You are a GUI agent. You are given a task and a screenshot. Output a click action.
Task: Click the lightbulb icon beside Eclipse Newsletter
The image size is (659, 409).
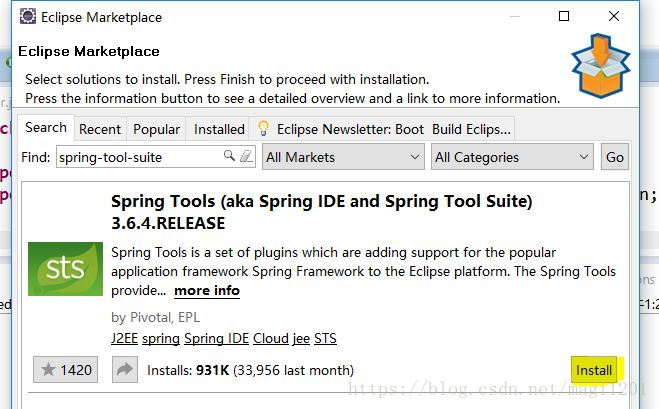tap(263, 129)
